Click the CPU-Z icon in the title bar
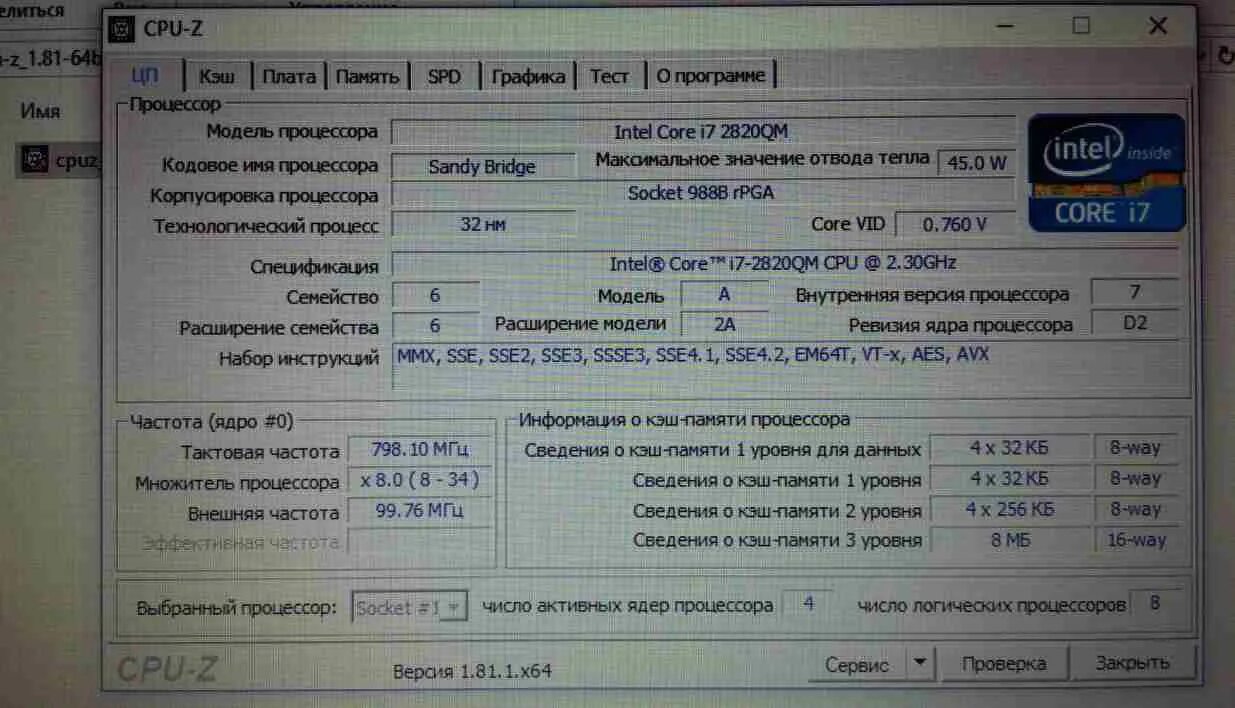Screen dimensions: 1235x708 120,28
